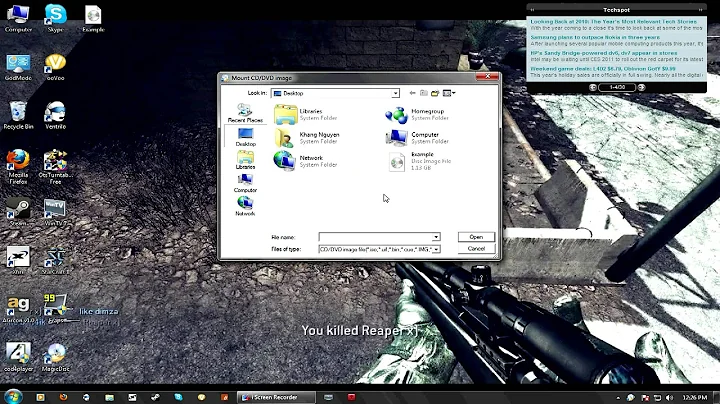The height and width of the screenshot is (404, 720).
Task: Open HP's Sandy Bridge-powered dv6 headline
Action: click(x=603, y=53)
